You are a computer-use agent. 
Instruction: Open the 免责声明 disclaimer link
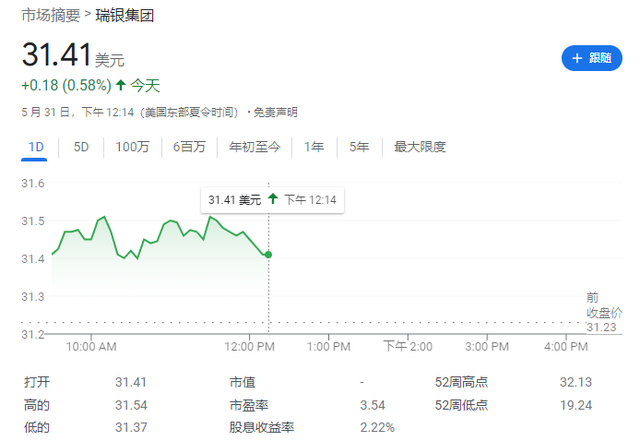tap(276, 112)
